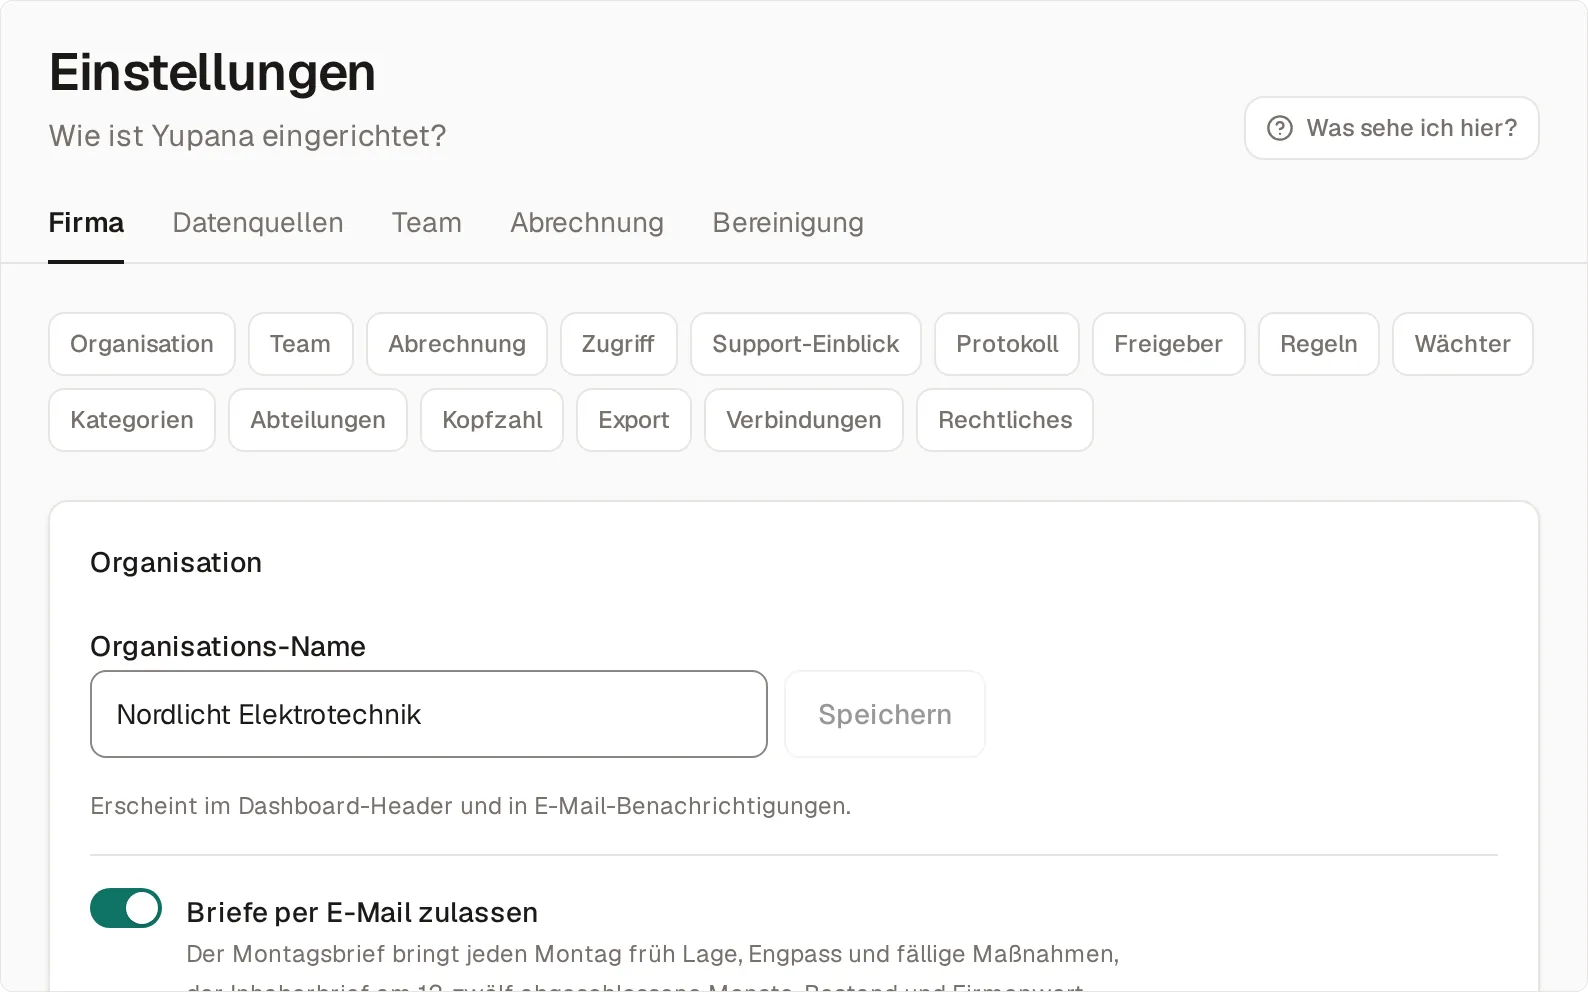The width and height of the screenshot is (1588, 992).
Task: Select the Firma tab
Action: [86, 222]
